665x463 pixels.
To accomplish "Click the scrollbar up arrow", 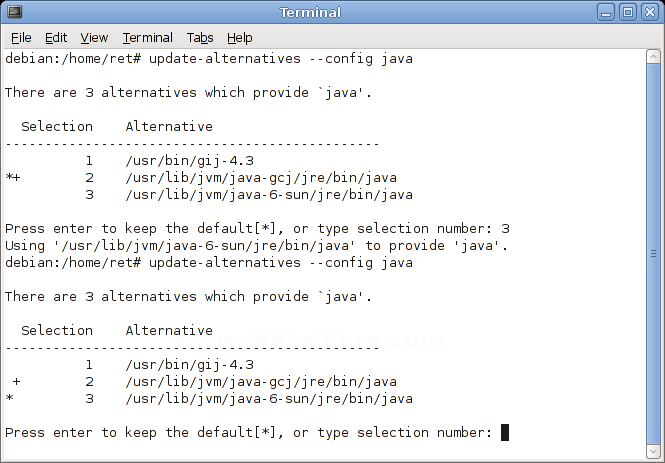I will tap(653, 57).
